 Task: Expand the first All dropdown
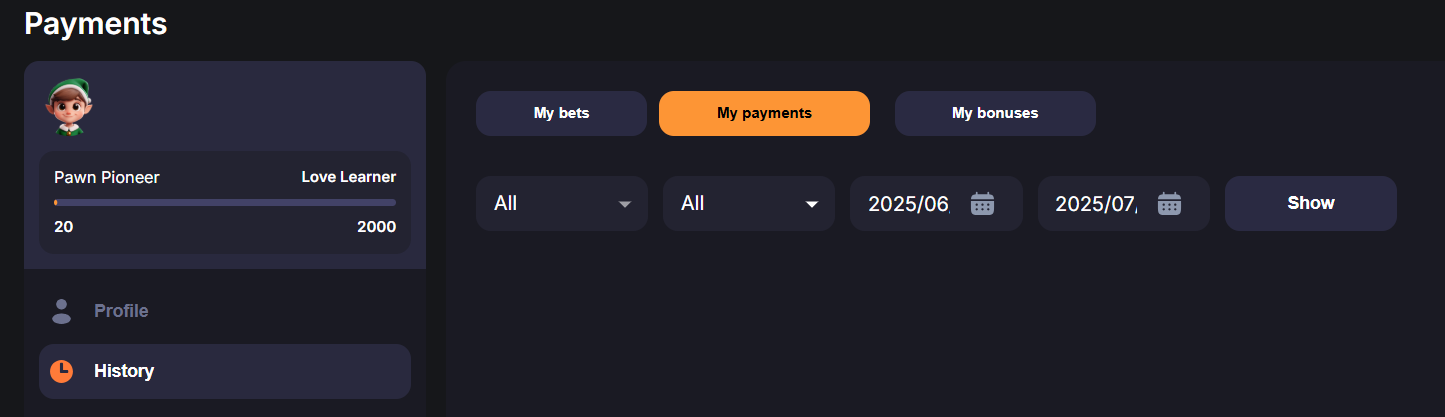pos(561,204)
